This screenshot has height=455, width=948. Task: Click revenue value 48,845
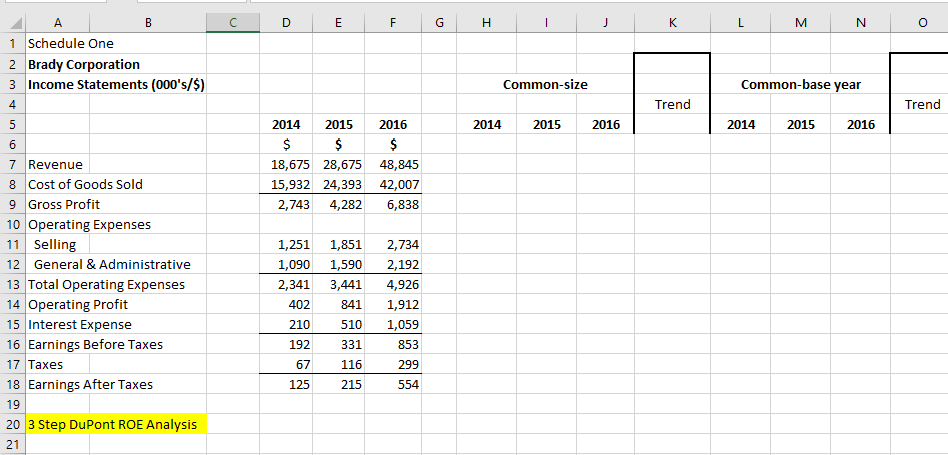point(399,164)
